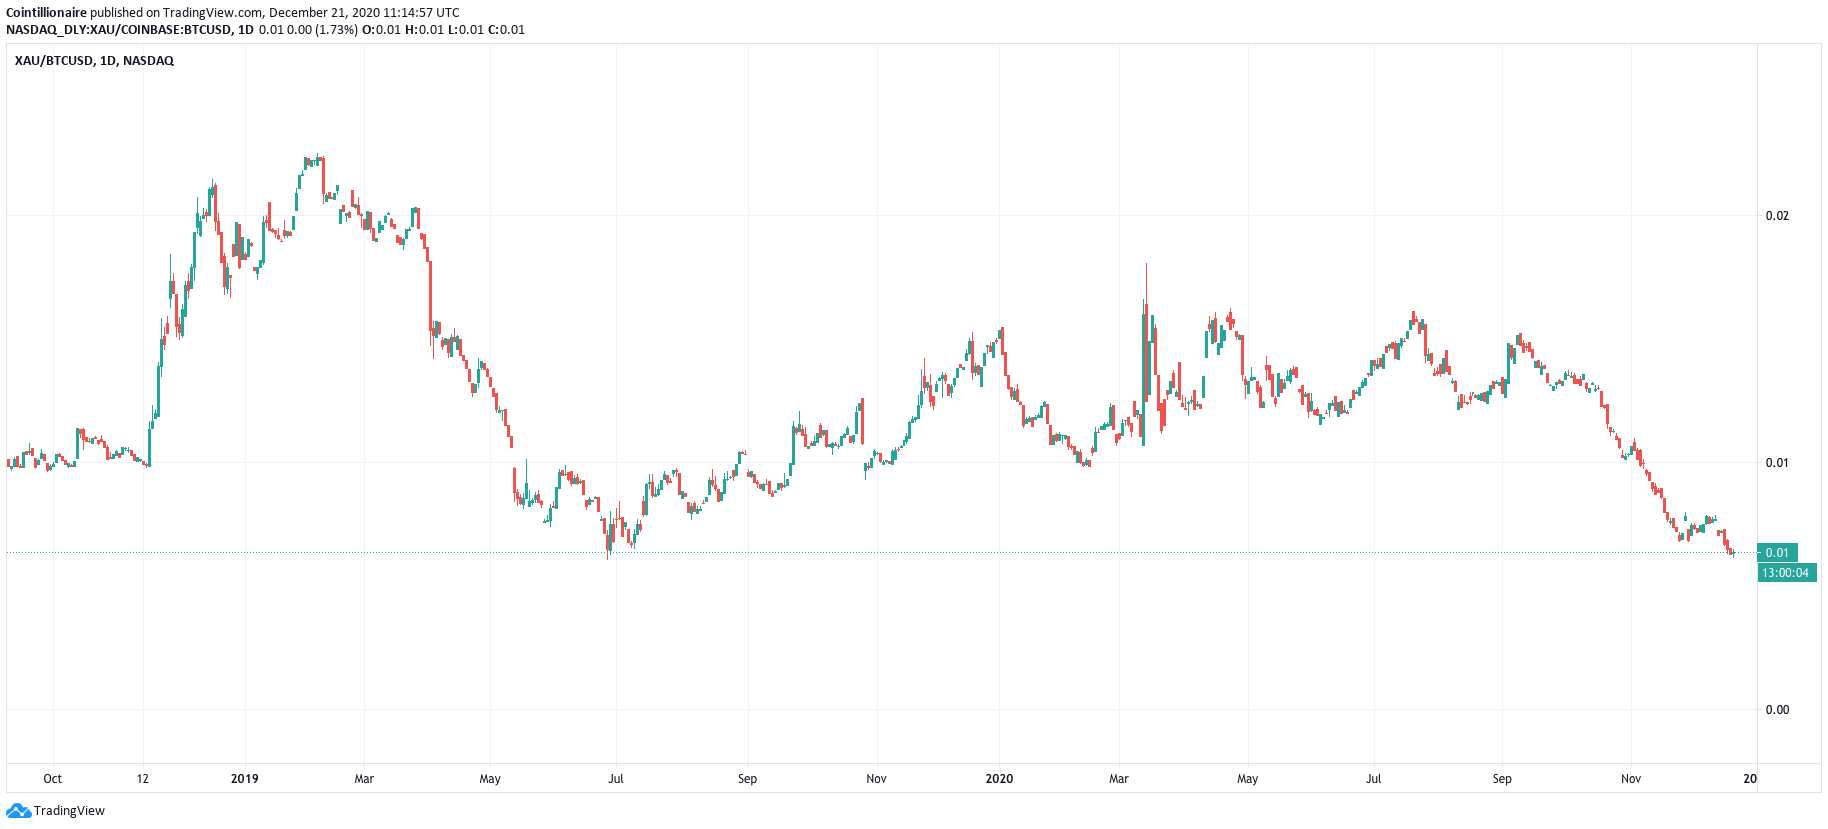Click the Nov label in 2020
This screenshot has width=1828, height=829.
(1631, 779)
